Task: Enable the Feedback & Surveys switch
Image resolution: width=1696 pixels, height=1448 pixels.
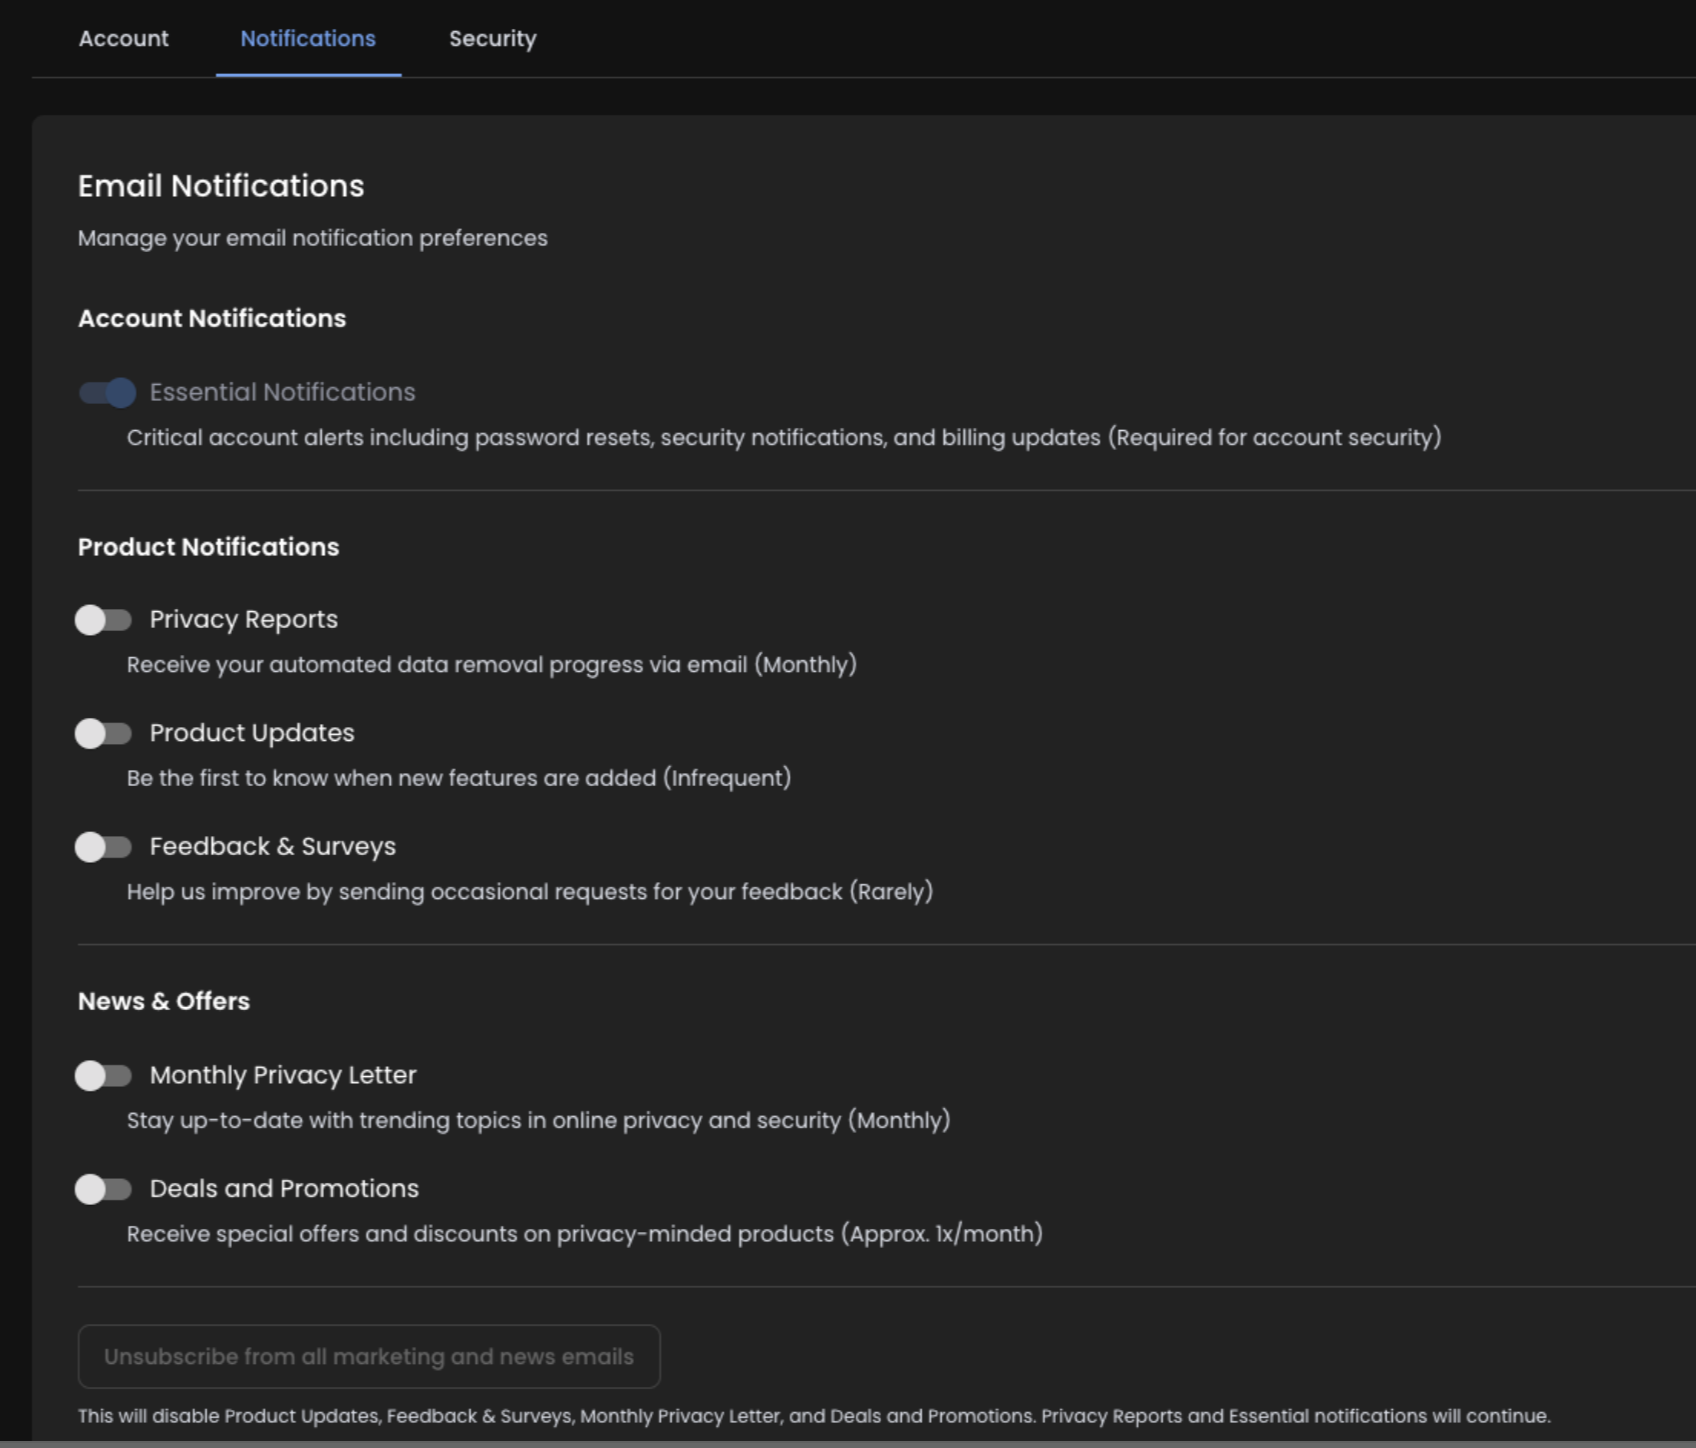Action: coord(104,847)
